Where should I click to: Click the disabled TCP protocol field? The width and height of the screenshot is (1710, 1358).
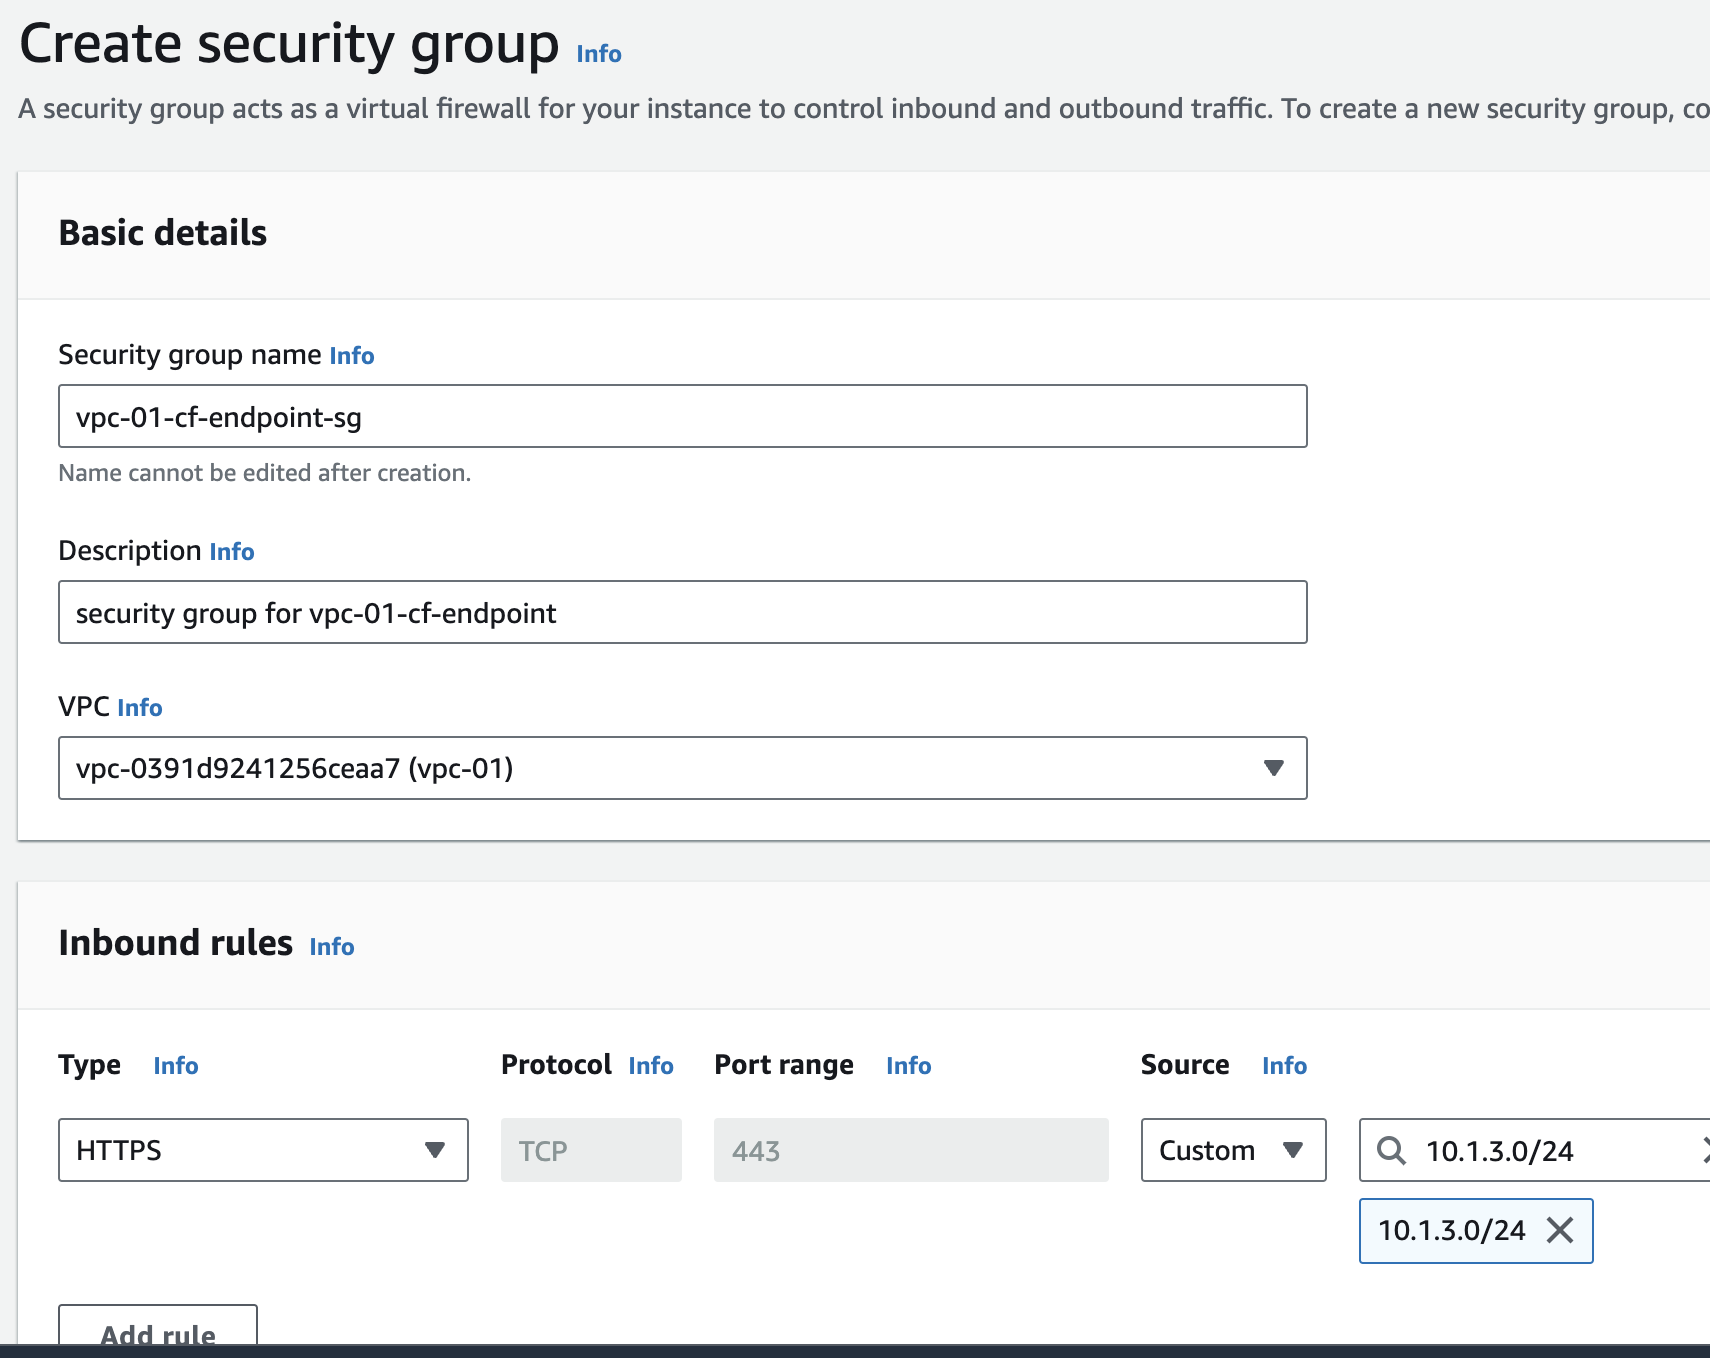click(x=591, y=1150)
